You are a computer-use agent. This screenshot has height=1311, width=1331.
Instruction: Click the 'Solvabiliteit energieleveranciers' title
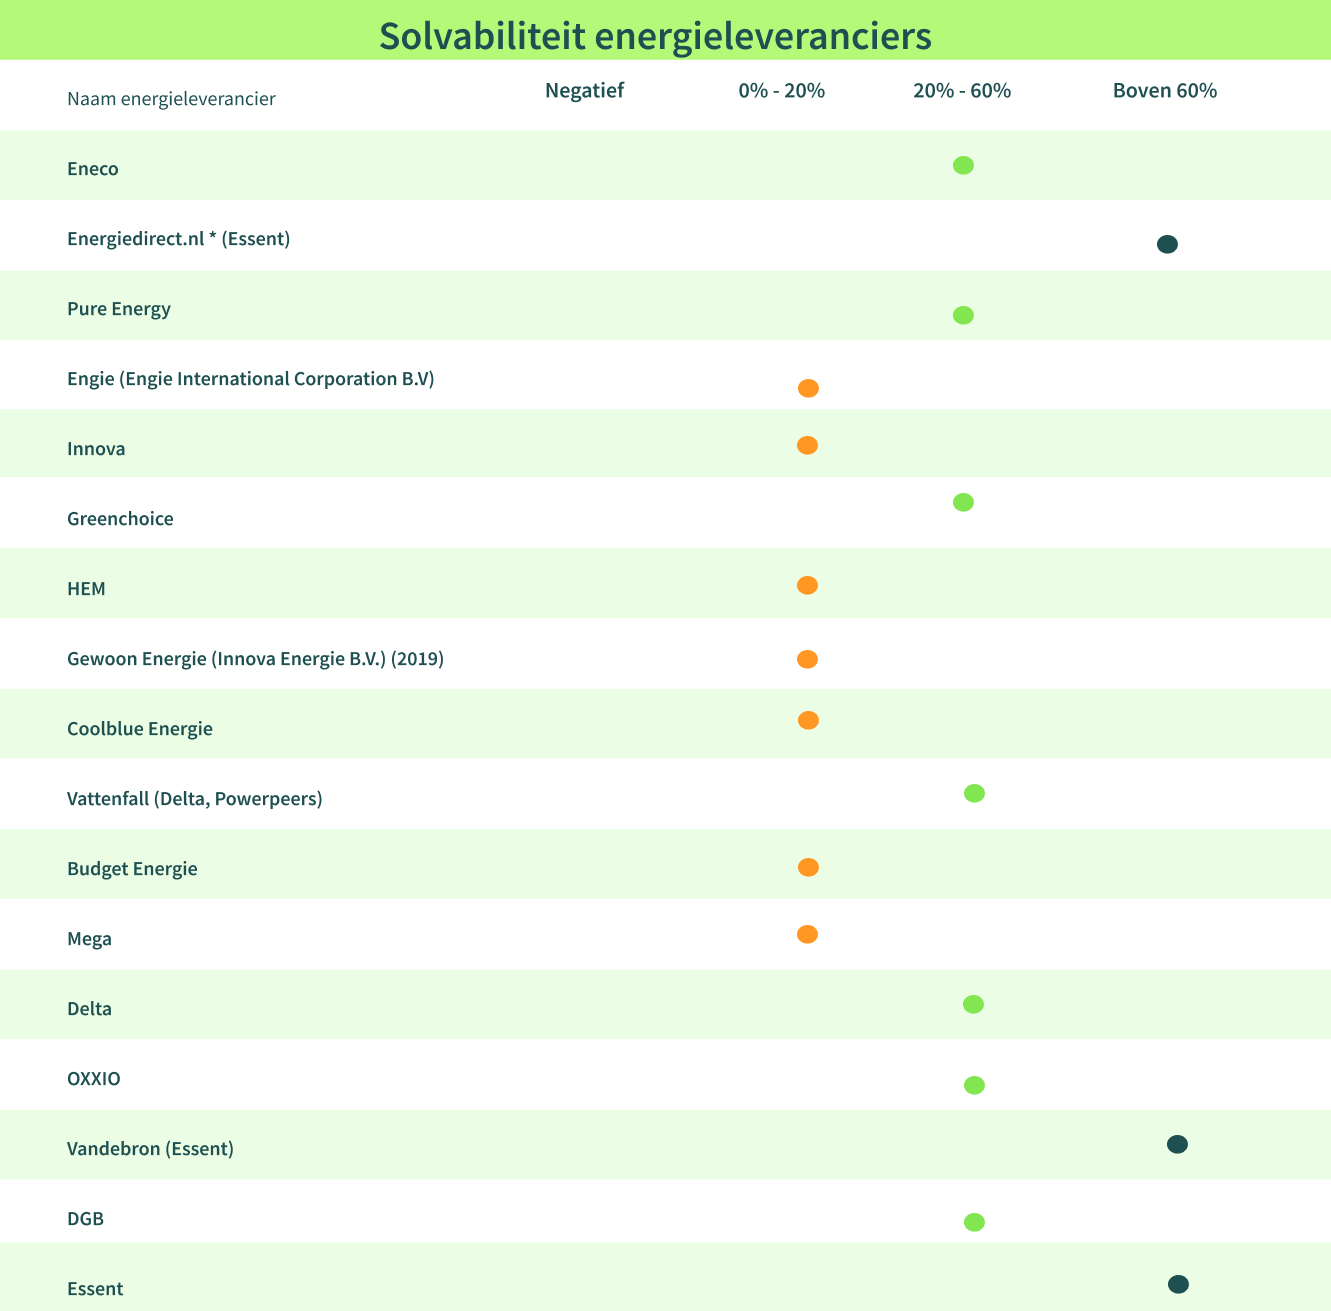655,36
